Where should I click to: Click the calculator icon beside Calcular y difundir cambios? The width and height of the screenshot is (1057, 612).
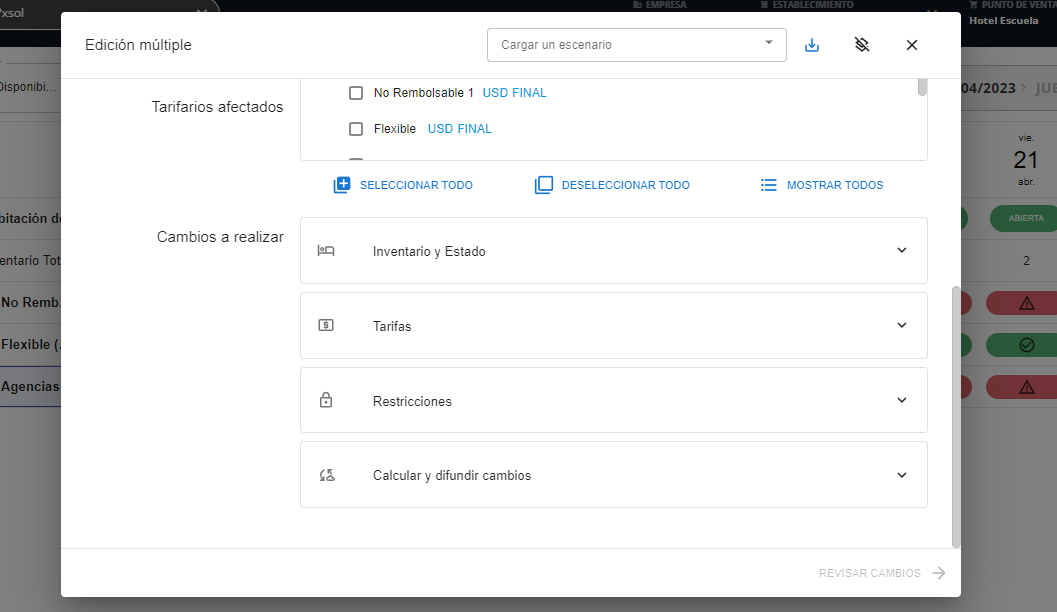click(325, 475)
